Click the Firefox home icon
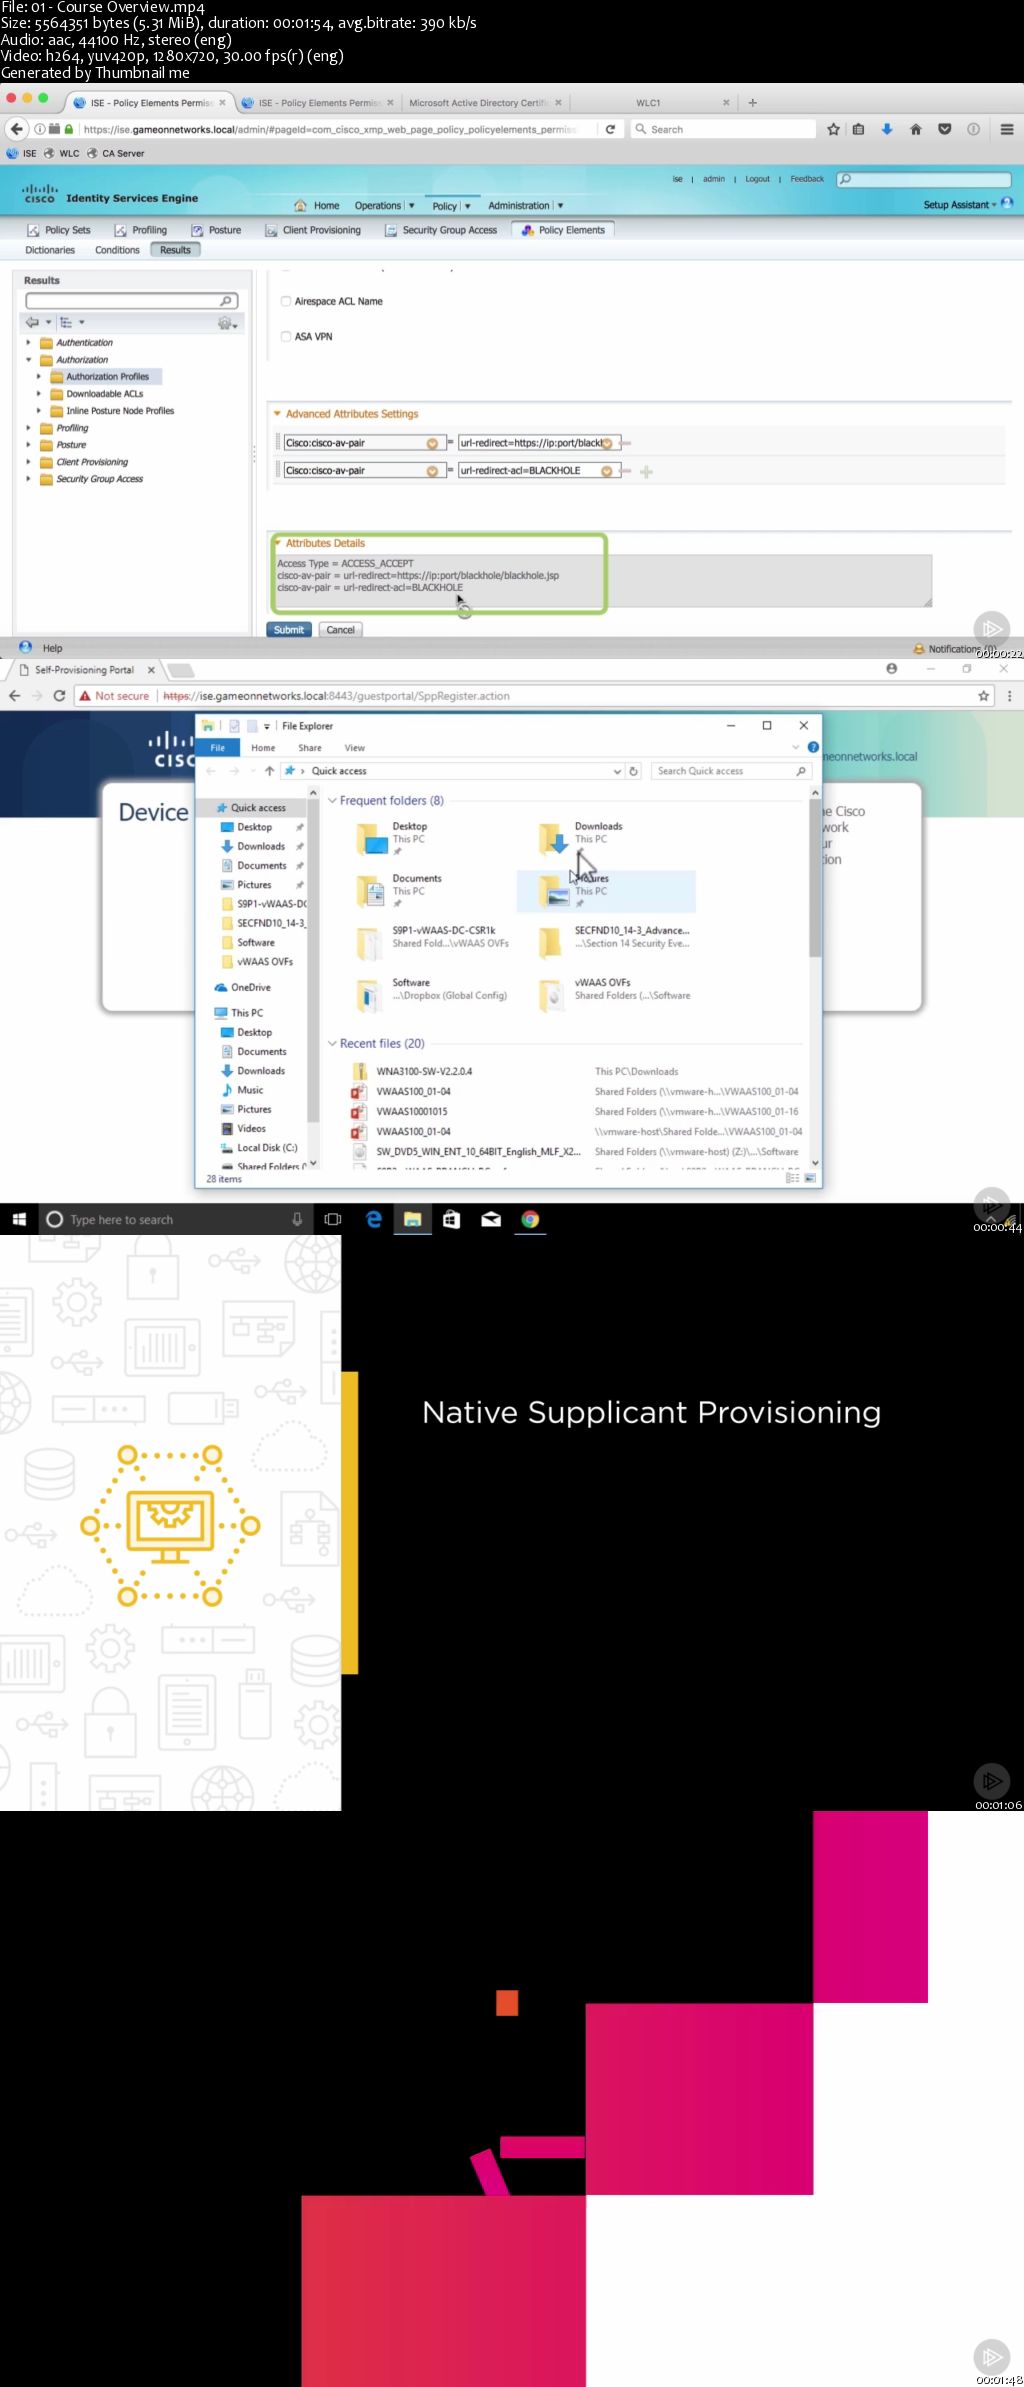The image size is (1024, 2387). pyautogui.click(x=915, y=129)
